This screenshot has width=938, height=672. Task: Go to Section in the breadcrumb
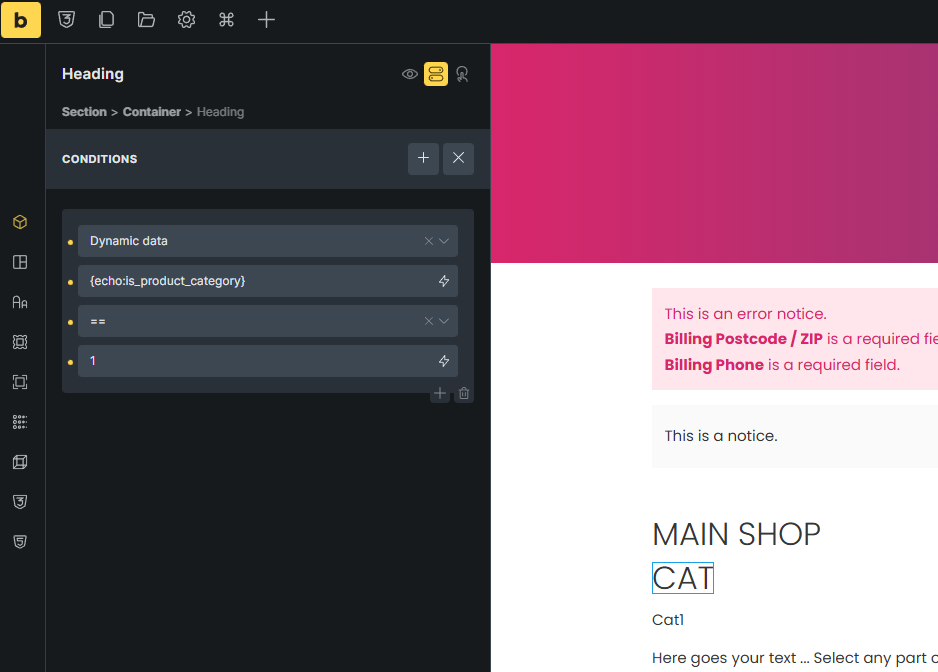pyautogui.click(x=84, y=112)
